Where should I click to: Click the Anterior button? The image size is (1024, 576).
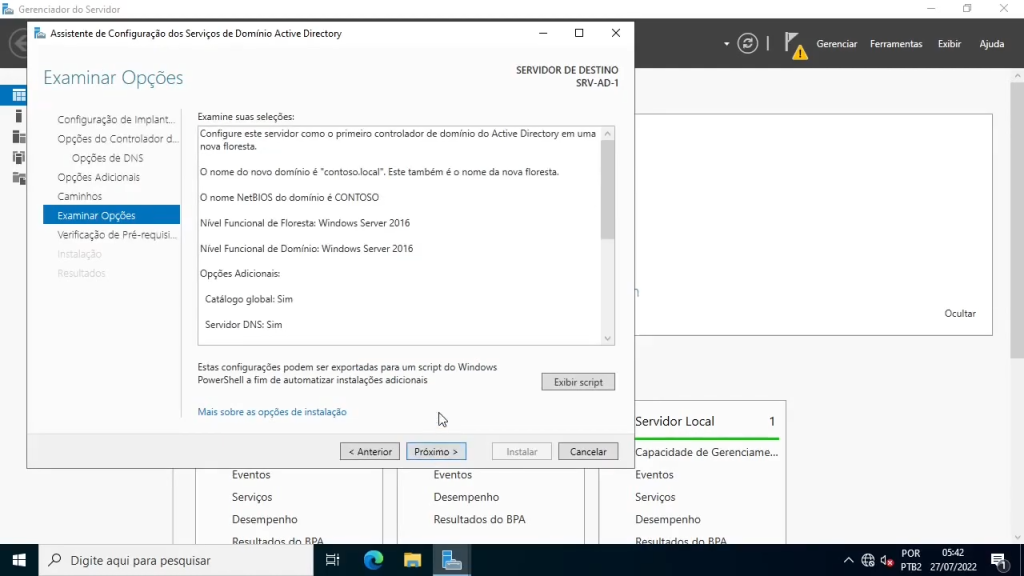(x=370, y=451)
